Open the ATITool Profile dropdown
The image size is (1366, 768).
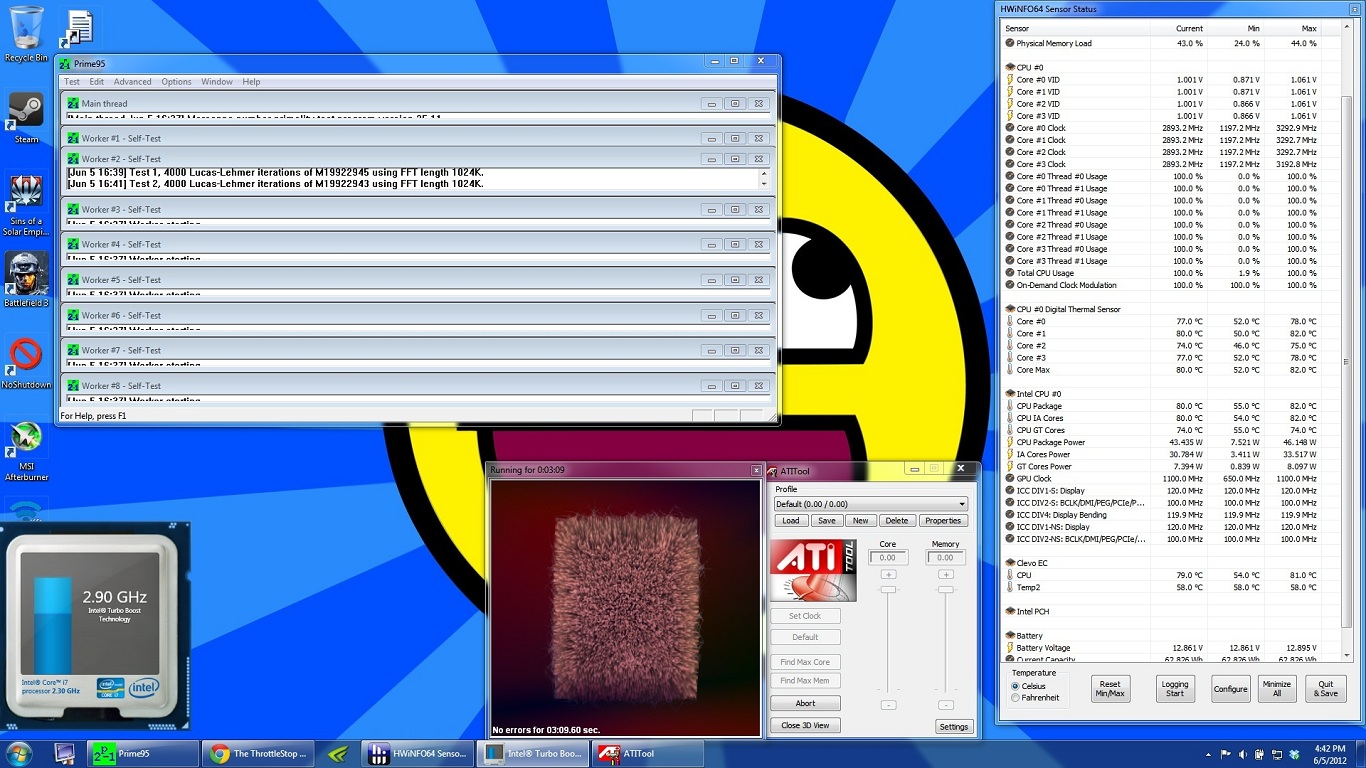point(871,504)
